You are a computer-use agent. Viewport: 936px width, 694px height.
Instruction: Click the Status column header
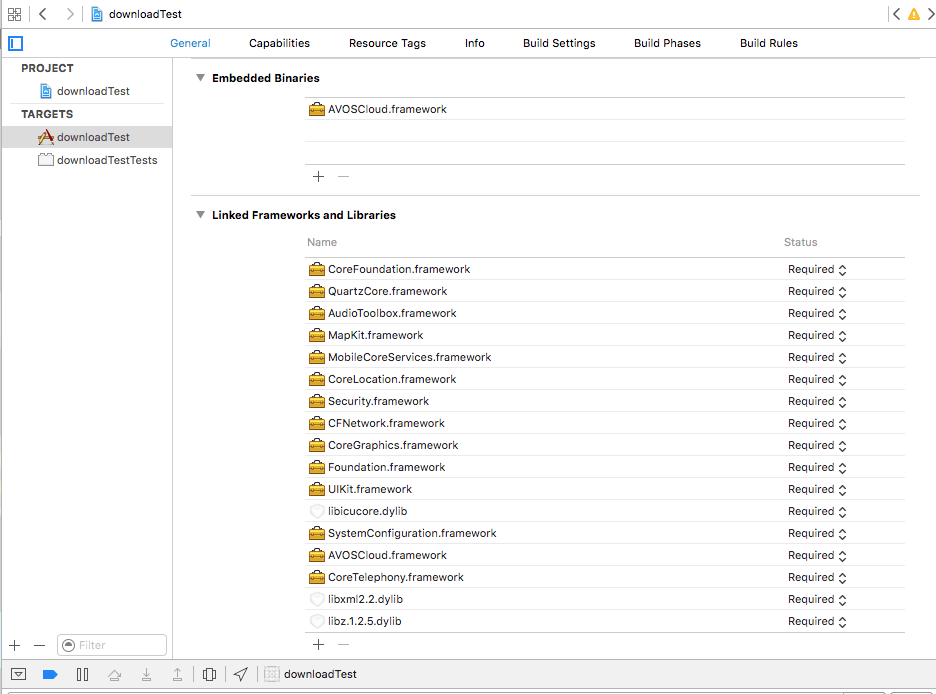[800, 242]
